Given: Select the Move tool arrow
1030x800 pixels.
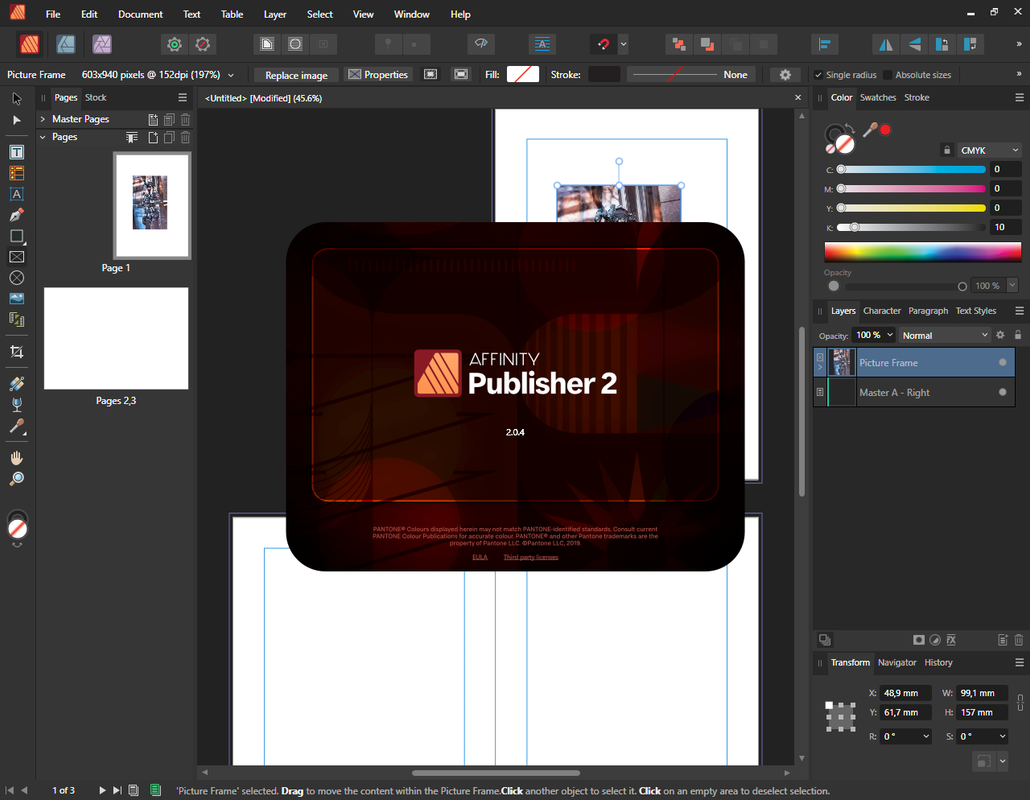Looking at the screenshot, I should coord(16,99).
